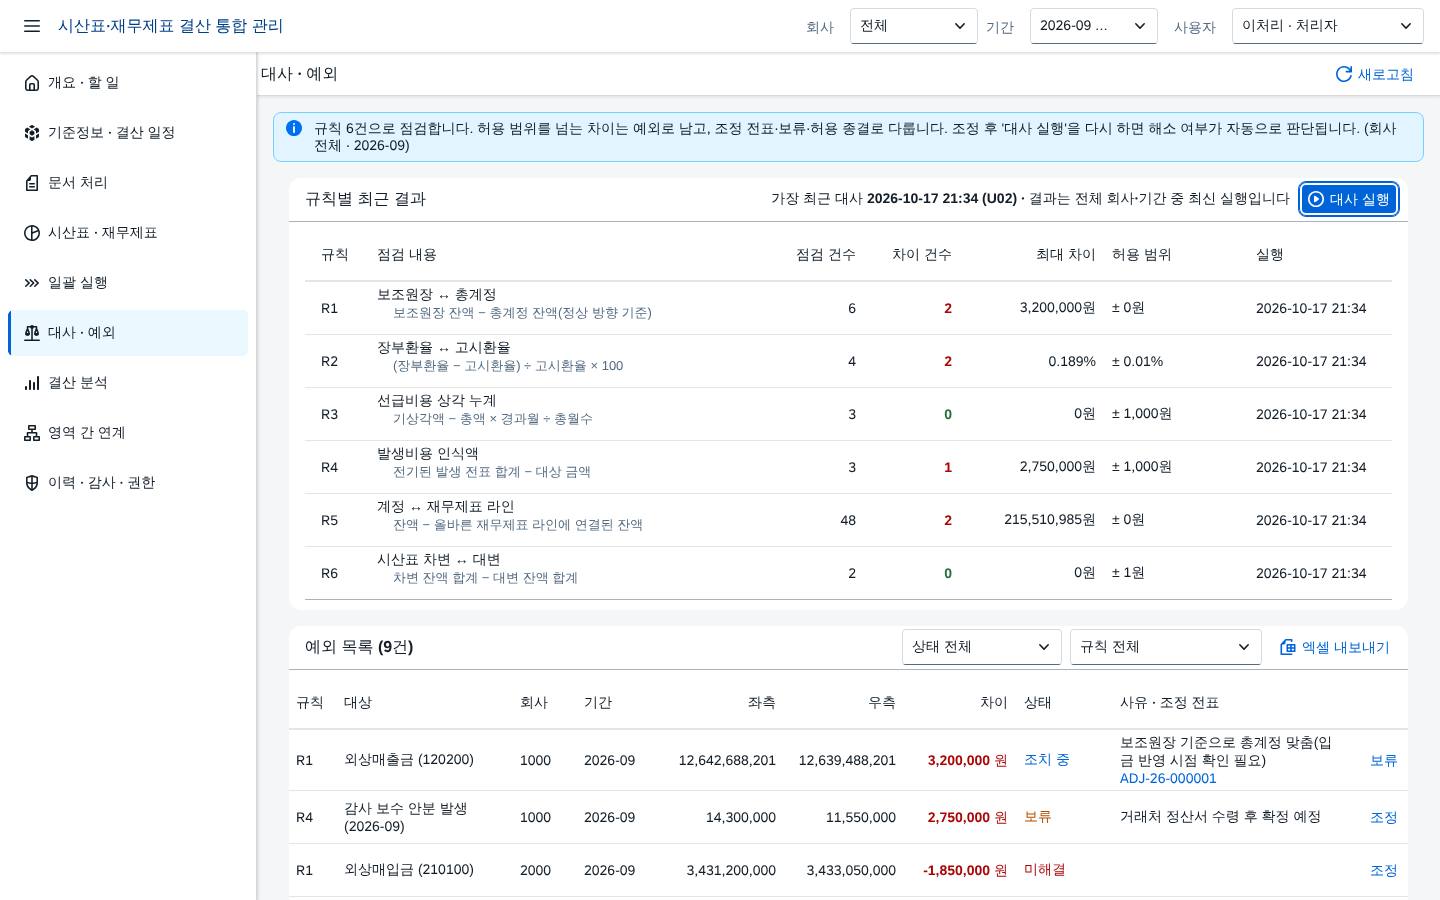1440x900 pixels.
Task: Open 일괄 실행 in the sidebar
Action: pyautogui.click(x=128, y=283)
